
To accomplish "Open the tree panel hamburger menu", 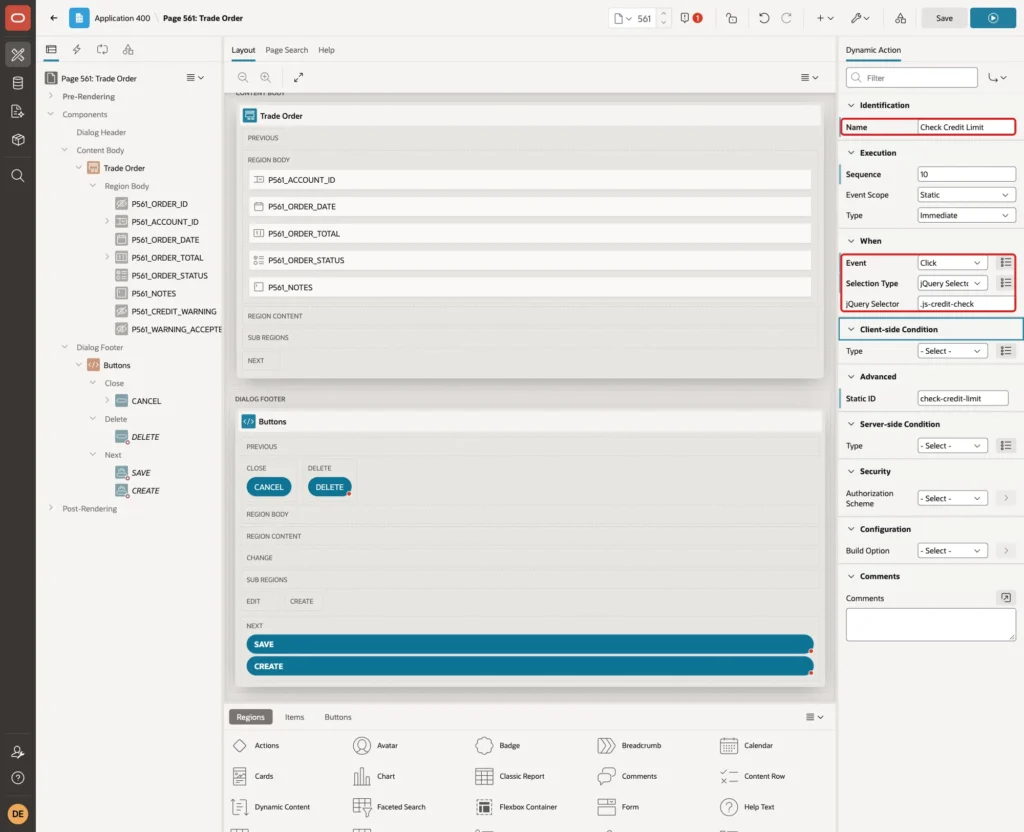I will pos(195,78).
